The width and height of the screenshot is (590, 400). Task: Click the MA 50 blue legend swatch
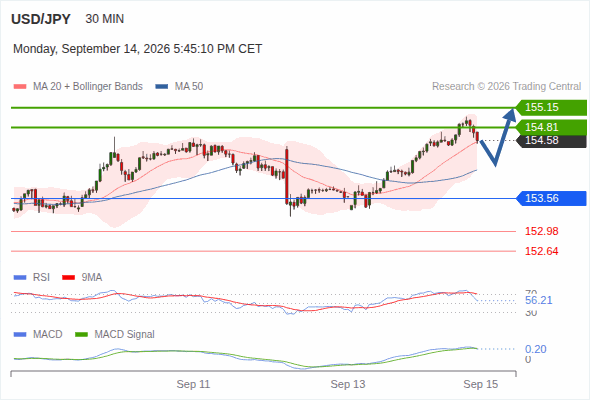coord(162,87)
